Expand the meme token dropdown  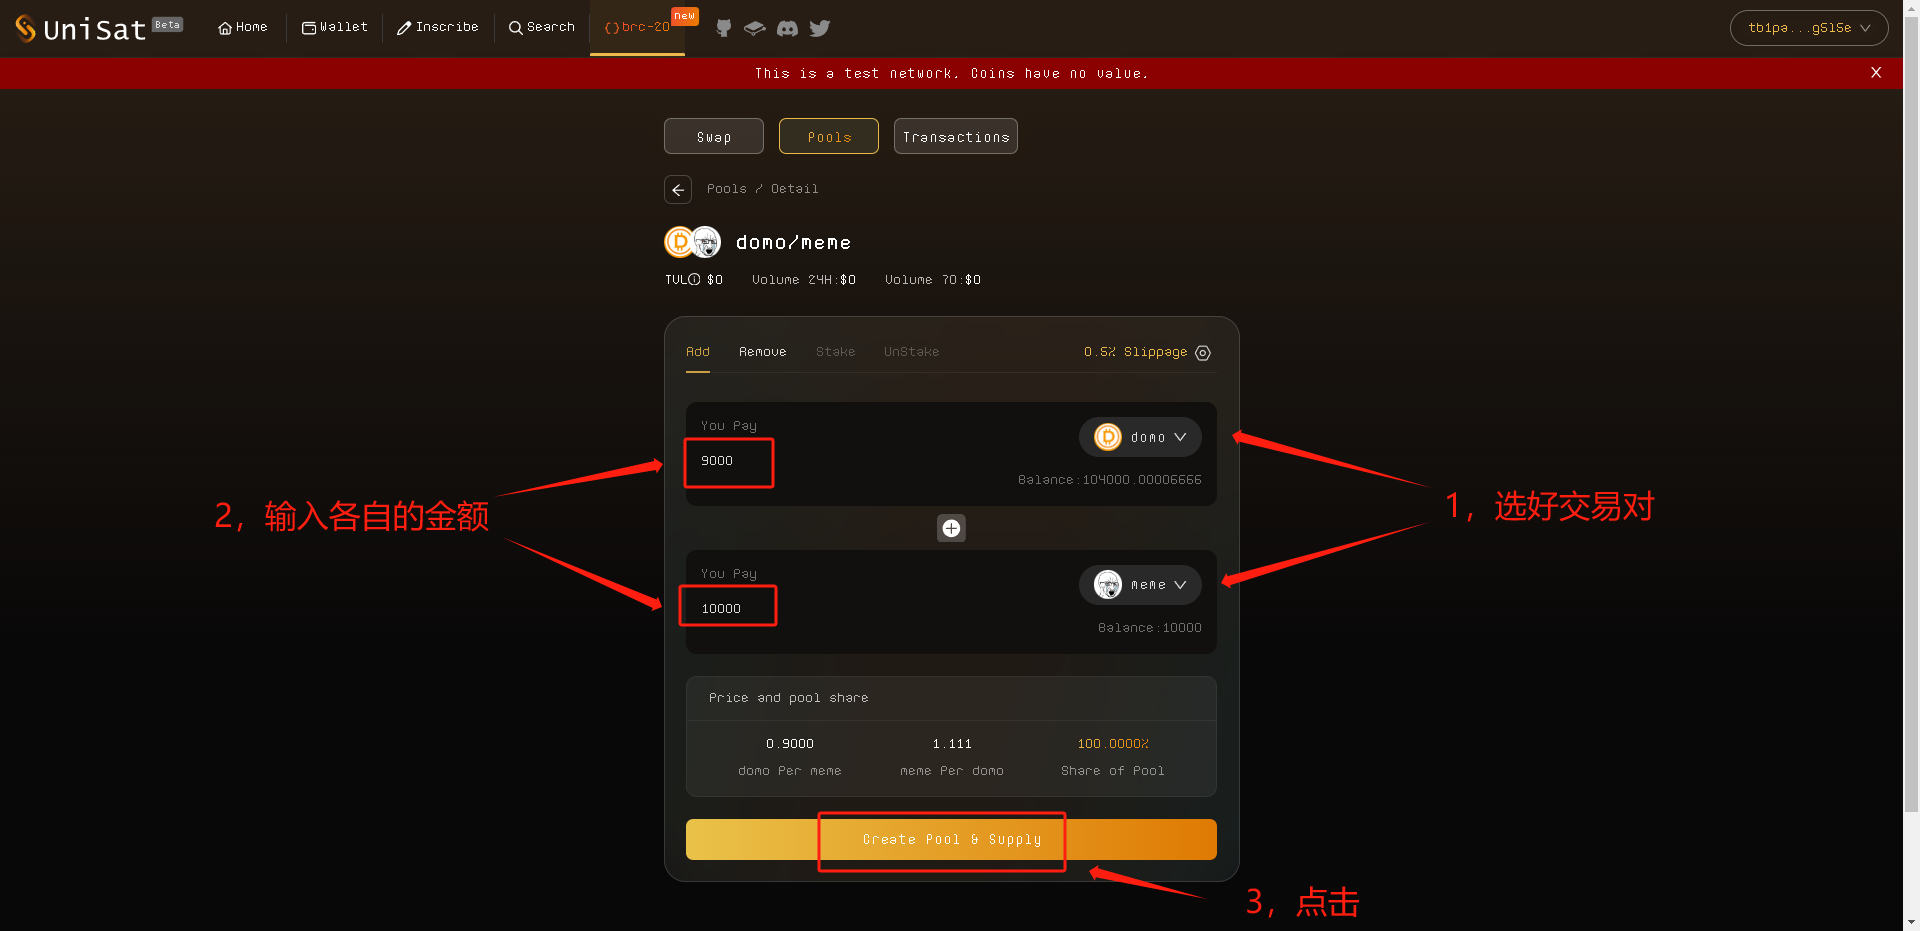(1140, 585)
